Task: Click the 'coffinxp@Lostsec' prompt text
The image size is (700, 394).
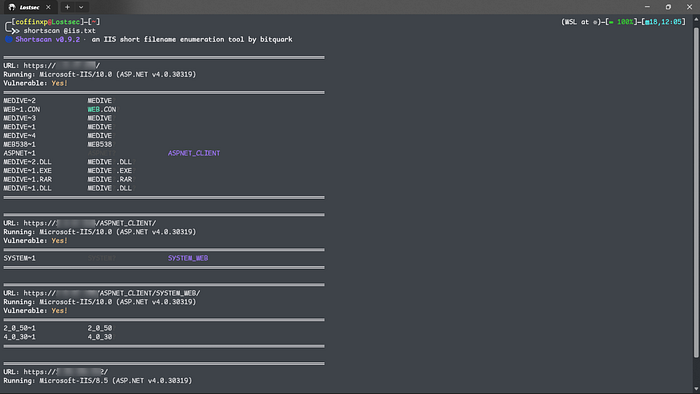Action: point(48,22)
